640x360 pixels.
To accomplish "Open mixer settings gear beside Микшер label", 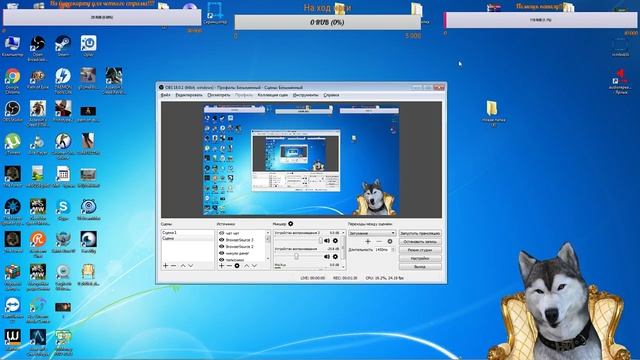I will click(291, 224).
